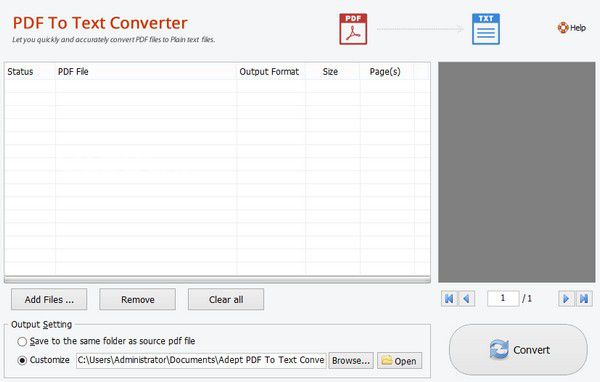
Task: Click the blue TXT document icon
Action: point(486,29)
